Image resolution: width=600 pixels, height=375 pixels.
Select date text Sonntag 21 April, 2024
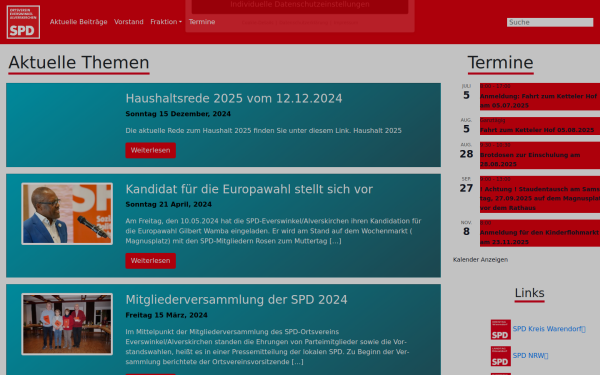click(168, 204)
